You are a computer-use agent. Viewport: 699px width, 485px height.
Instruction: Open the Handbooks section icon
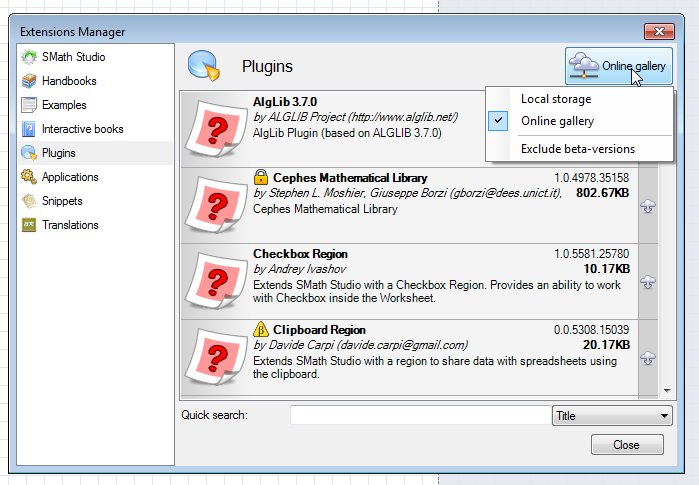click(x=29, y=81)
